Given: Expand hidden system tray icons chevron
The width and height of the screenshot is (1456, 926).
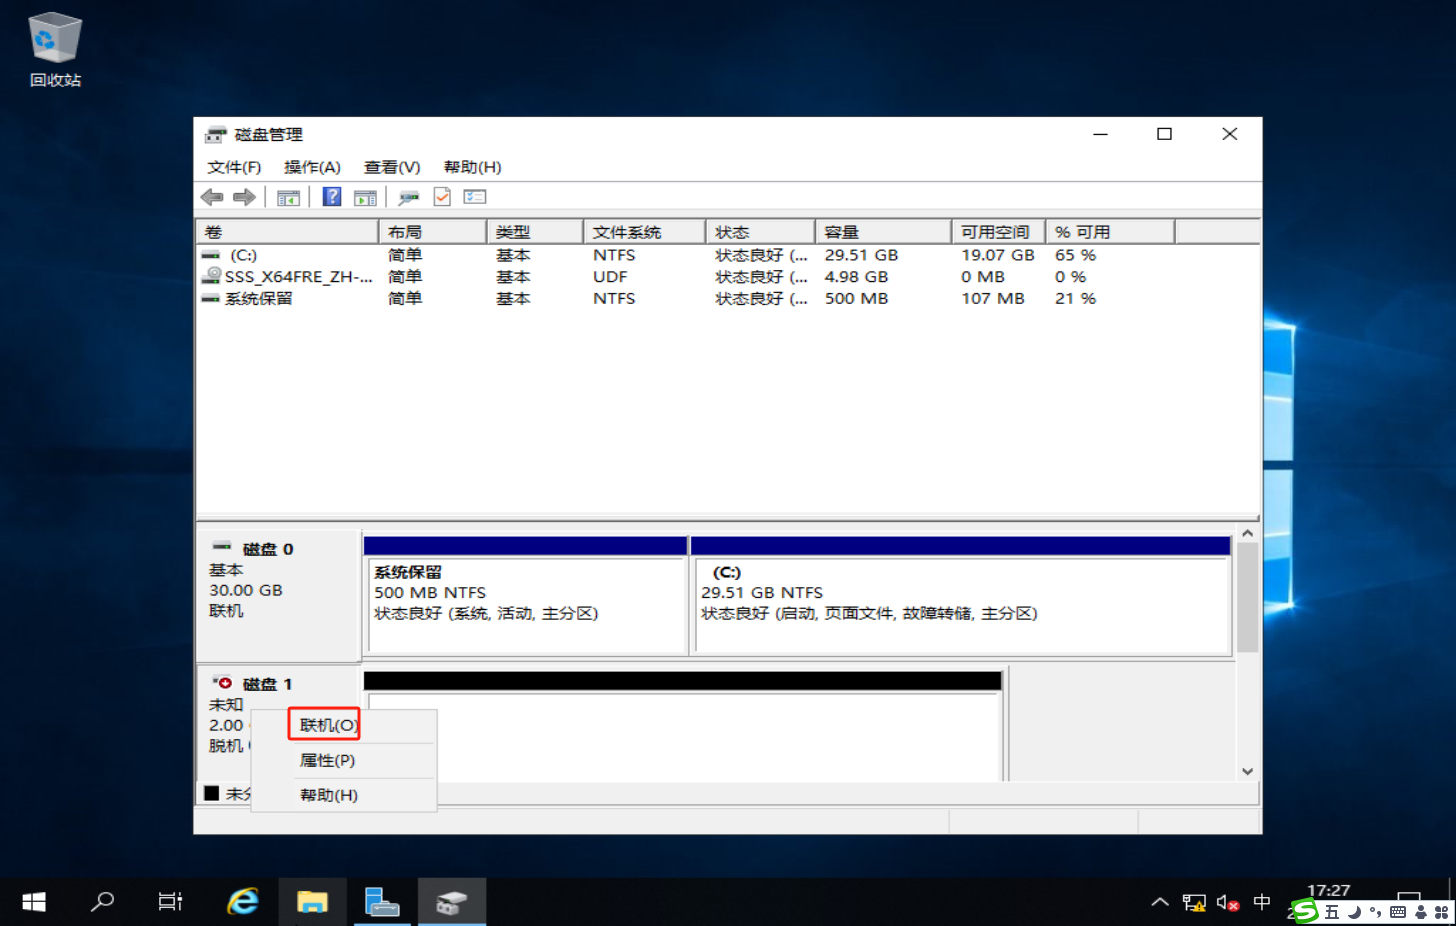Looking at the screenshot, I should pos(1160,903).
